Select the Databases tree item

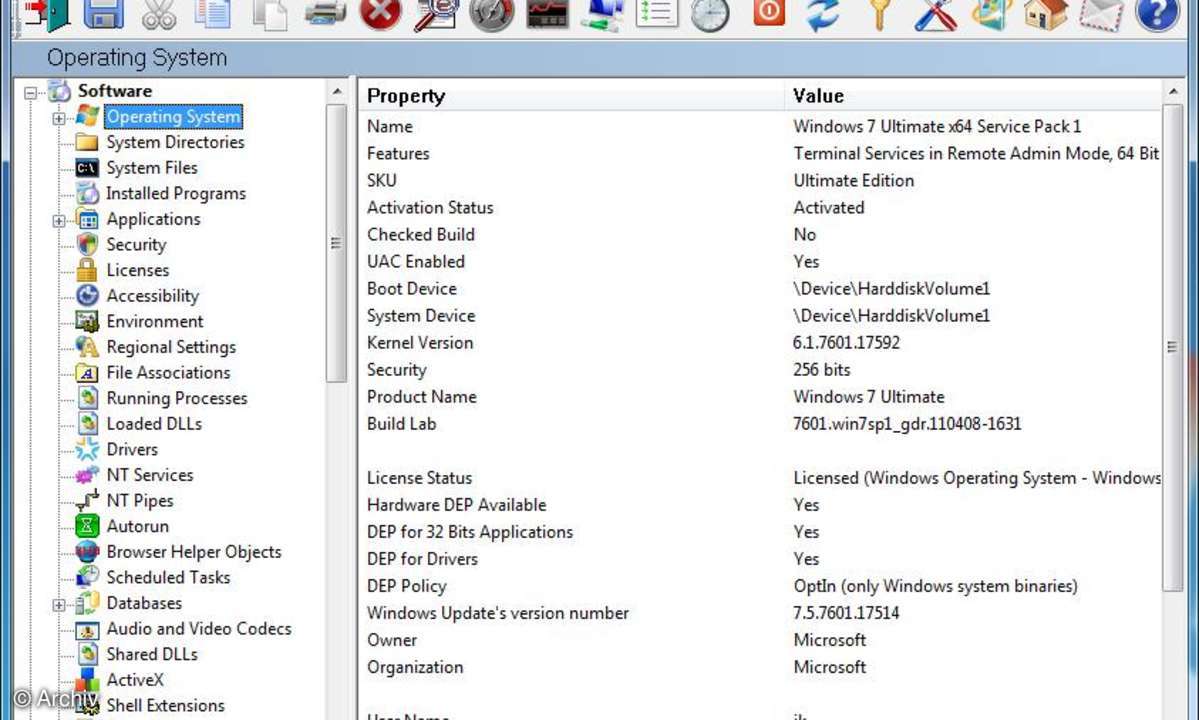pos(144,603)
